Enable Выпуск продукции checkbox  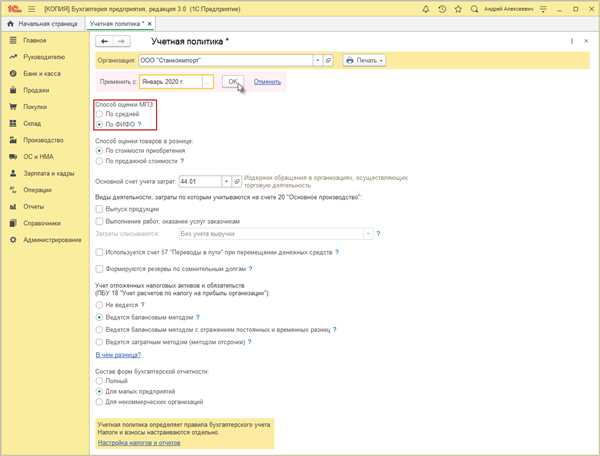[x=99, y=209]
